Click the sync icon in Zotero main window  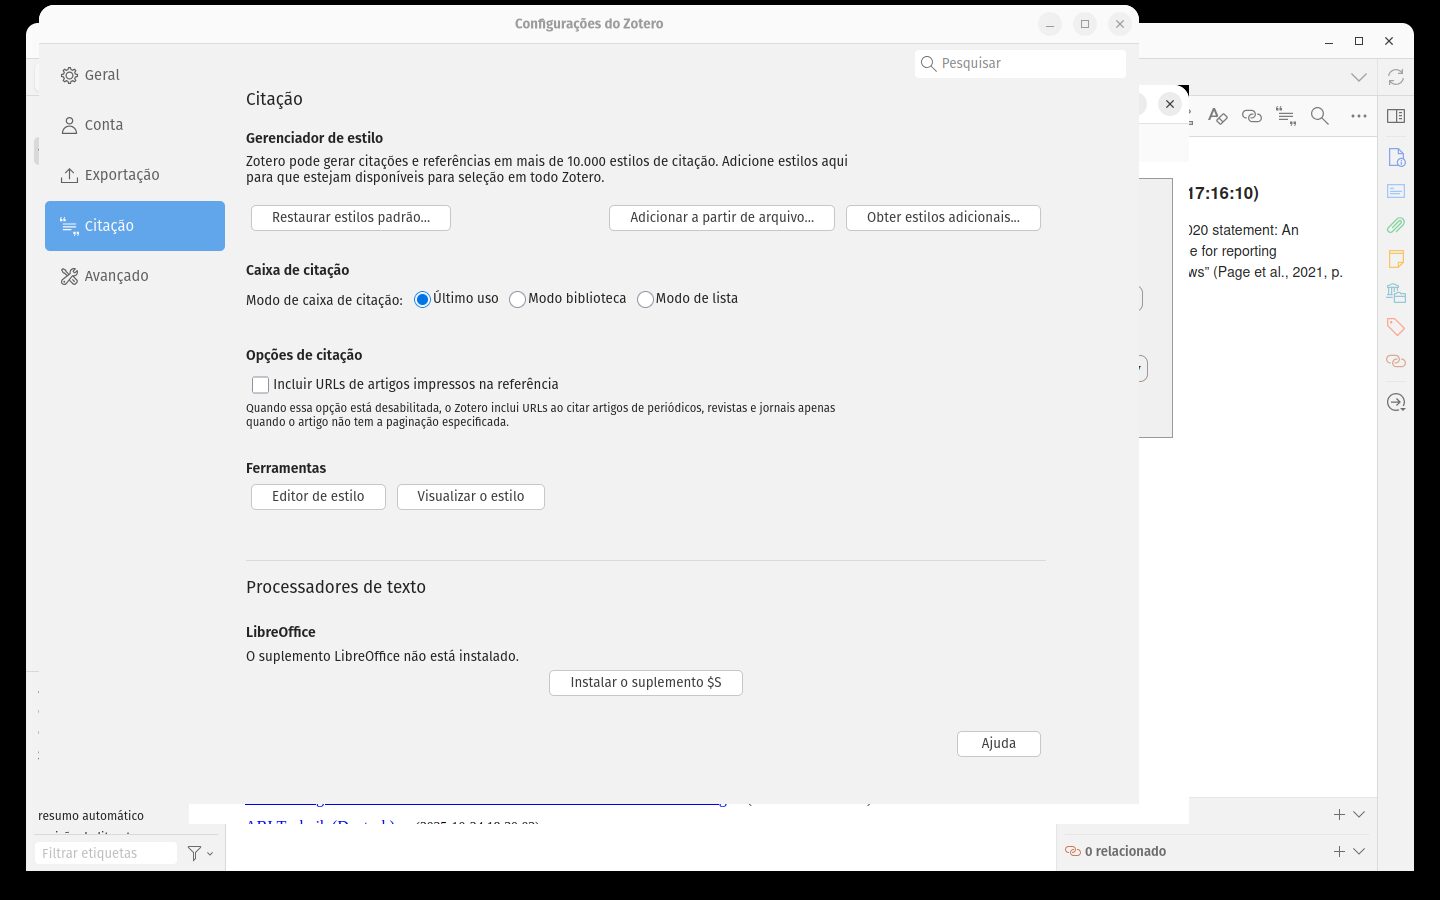pyautogui.click(x=1396, y=77)
